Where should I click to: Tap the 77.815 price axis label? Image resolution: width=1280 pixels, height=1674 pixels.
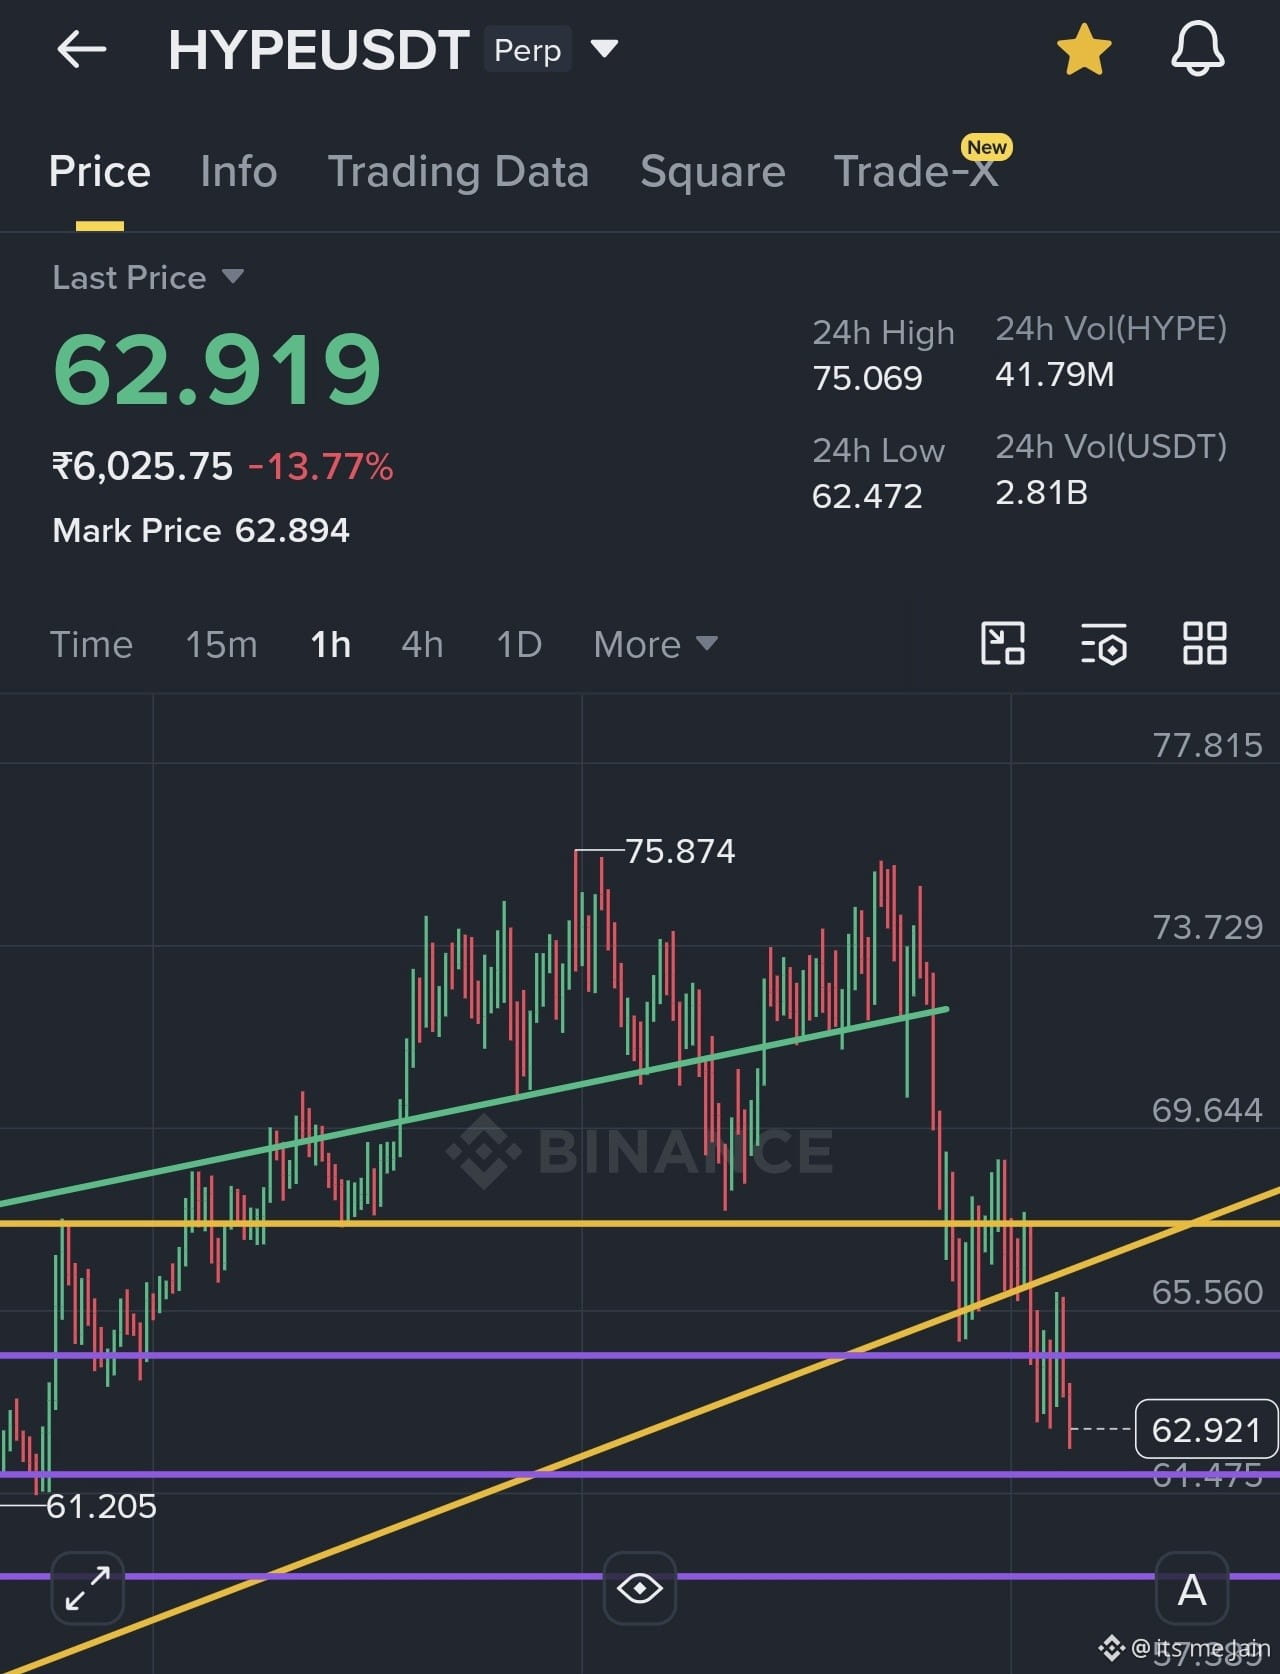click(x=1207, y=745)
